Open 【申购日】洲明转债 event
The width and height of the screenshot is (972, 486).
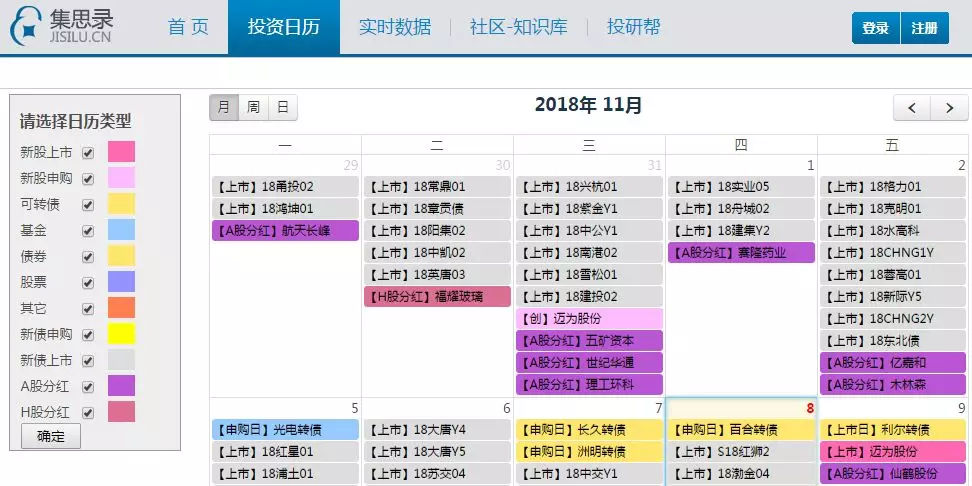point(590,452)
